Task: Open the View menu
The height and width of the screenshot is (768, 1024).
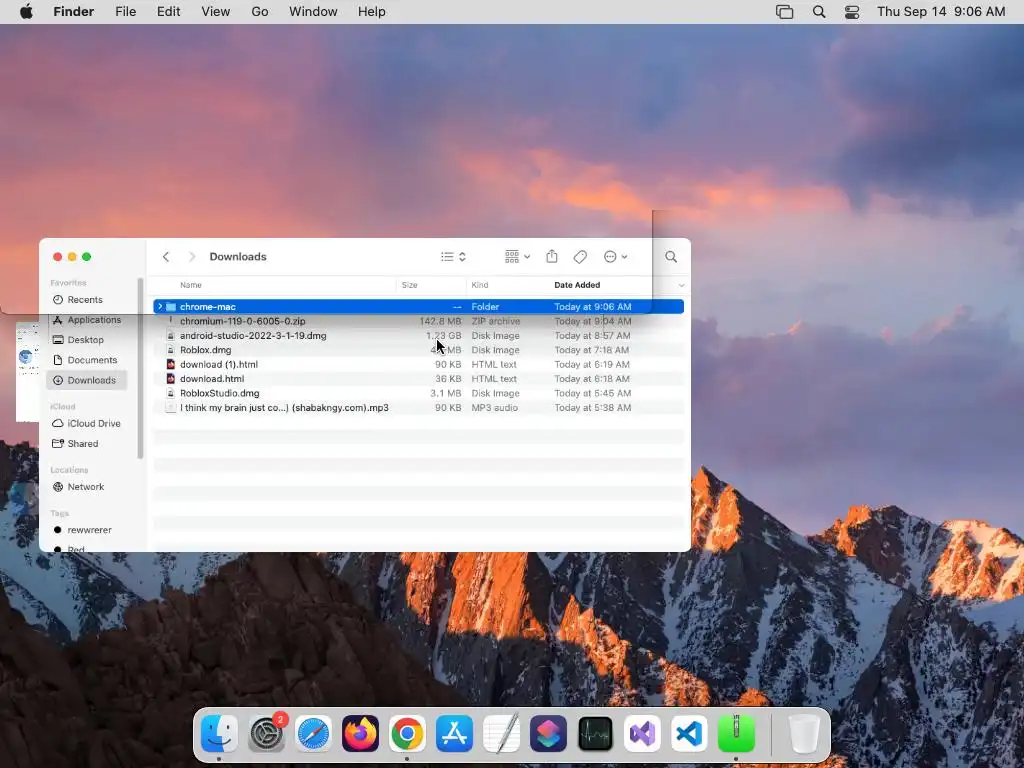Action: [x=216, y=12]
